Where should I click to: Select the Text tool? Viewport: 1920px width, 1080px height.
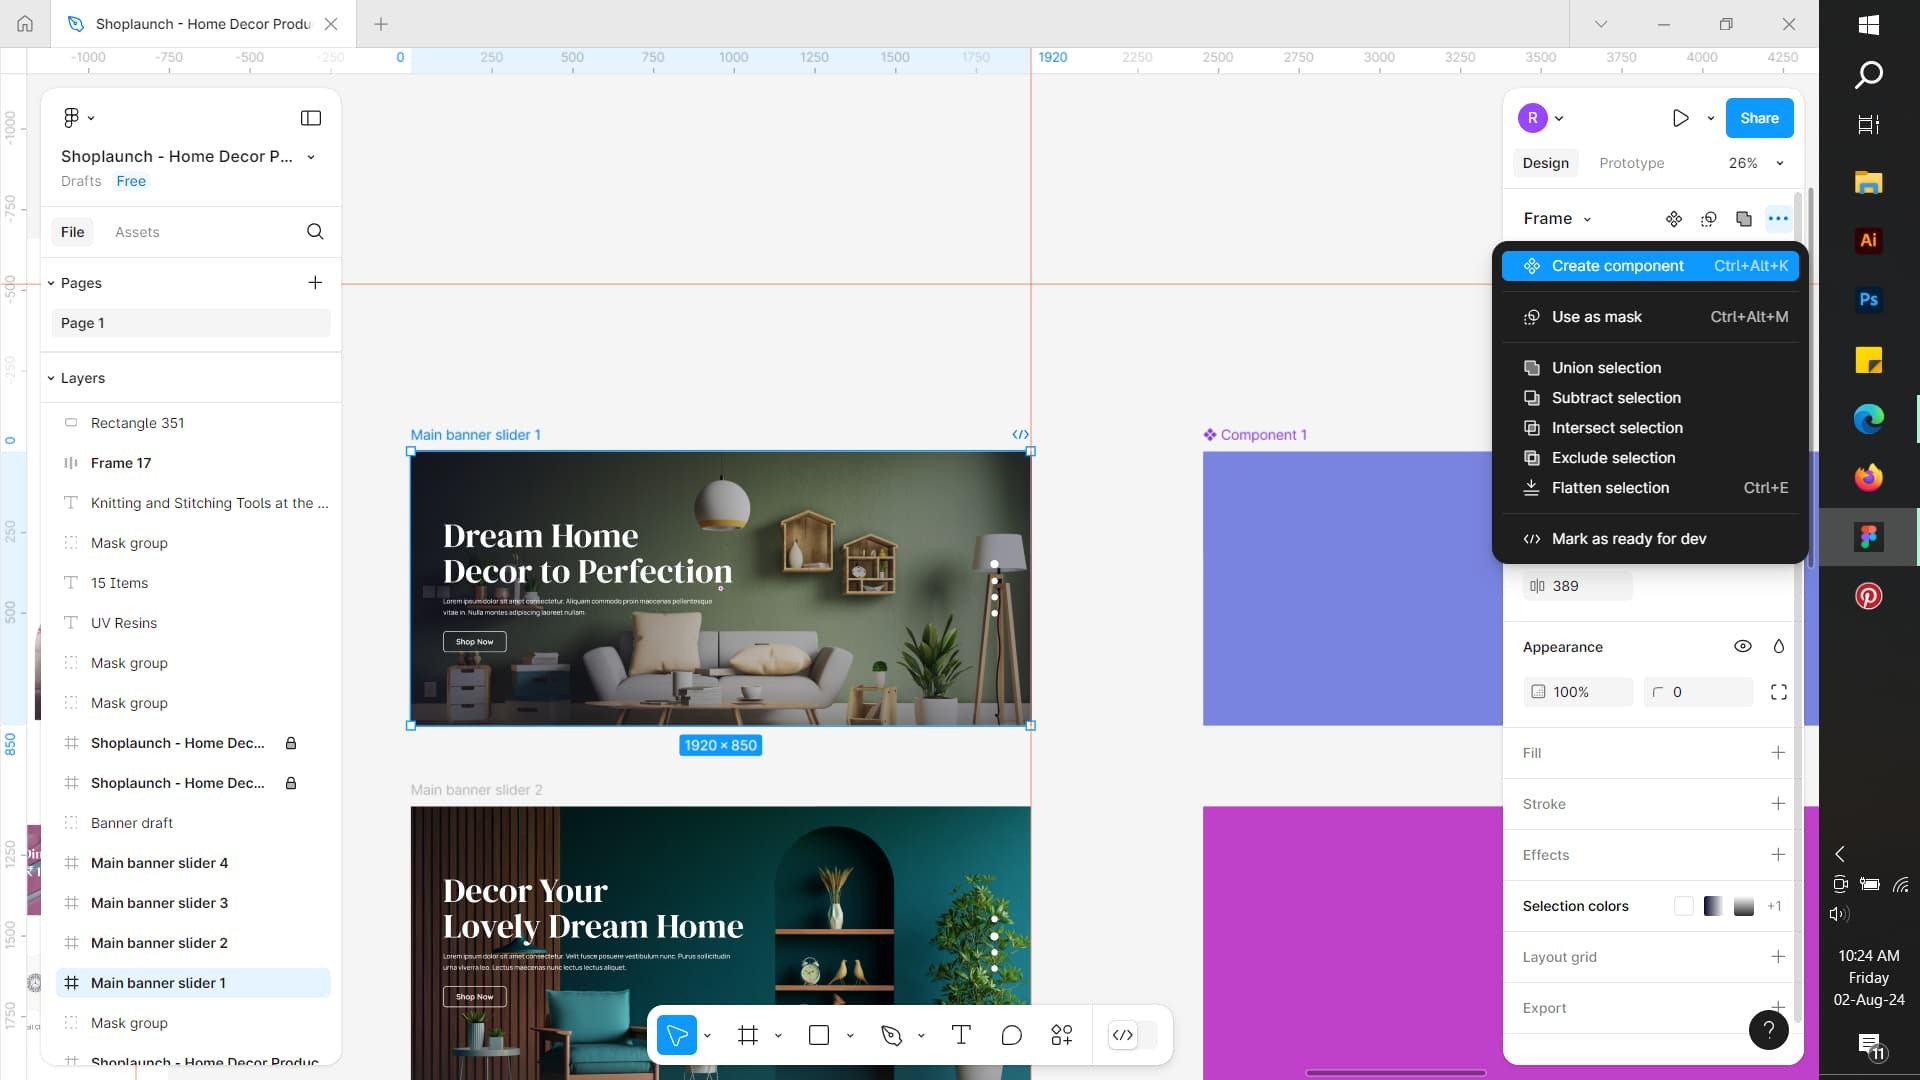point(961,1035)
